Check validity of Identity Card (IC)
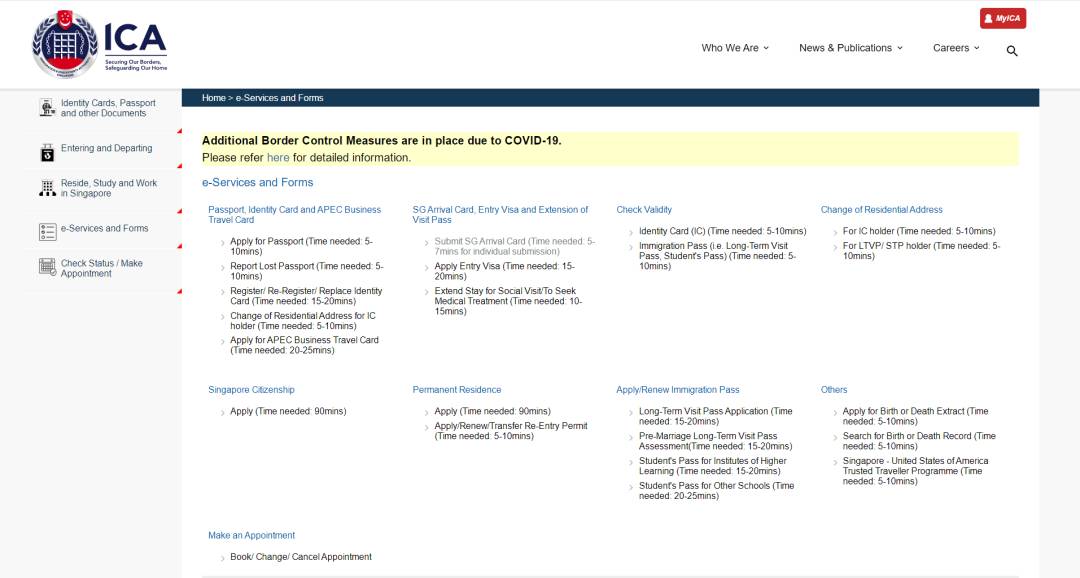The image size is (1080, 578). click(722, 231)
